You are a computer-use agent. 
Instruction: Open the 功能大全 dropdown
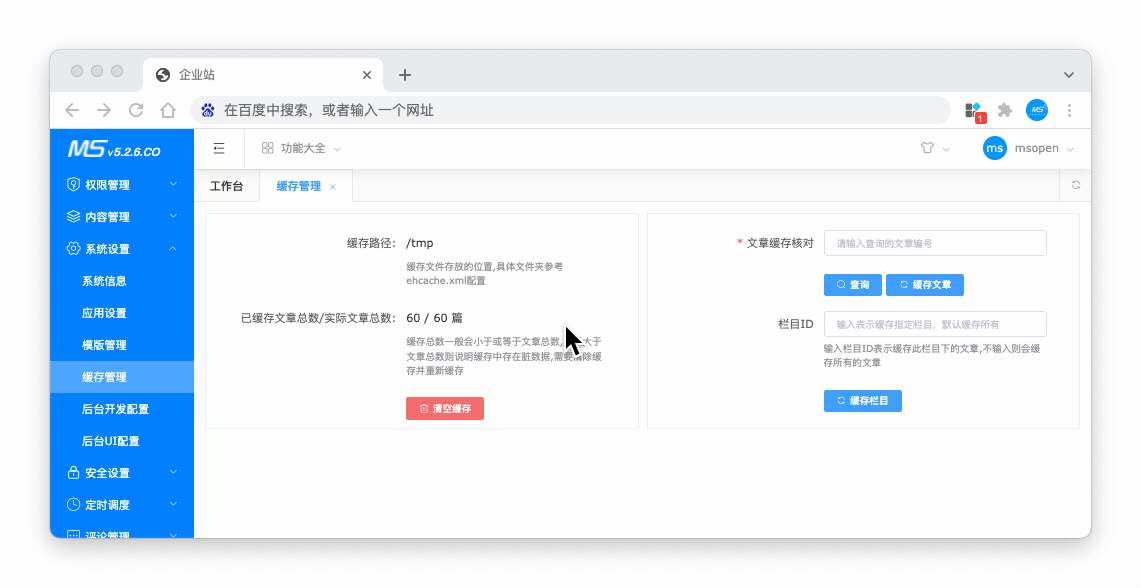pyautogui.click(x=302, y=148)
